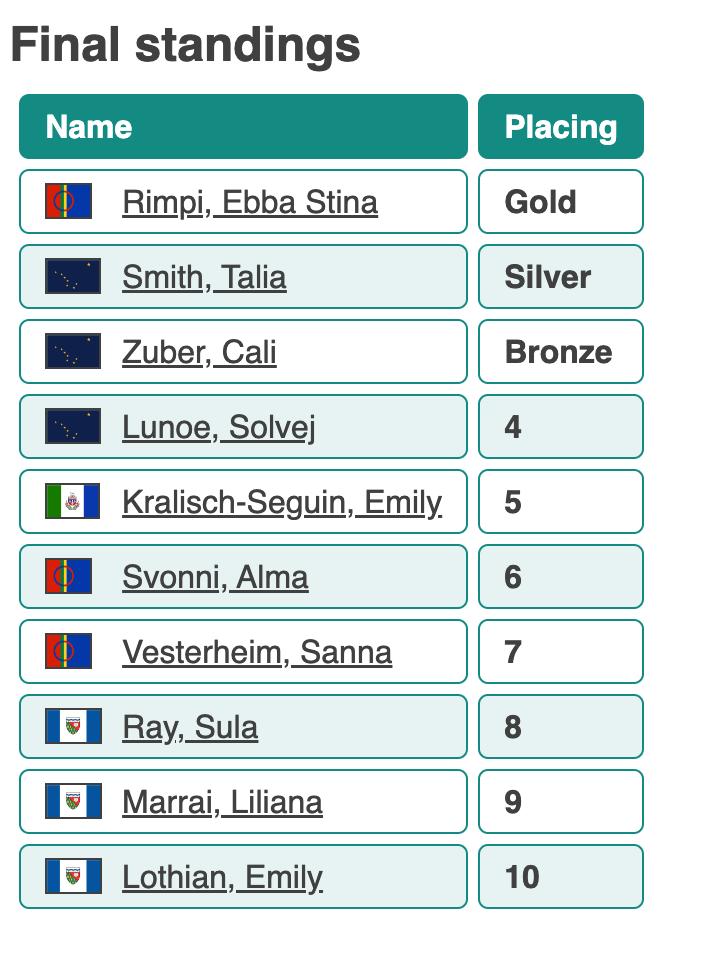Click the Name column header
Screen dimensions: 717x978
pos(243,127)
